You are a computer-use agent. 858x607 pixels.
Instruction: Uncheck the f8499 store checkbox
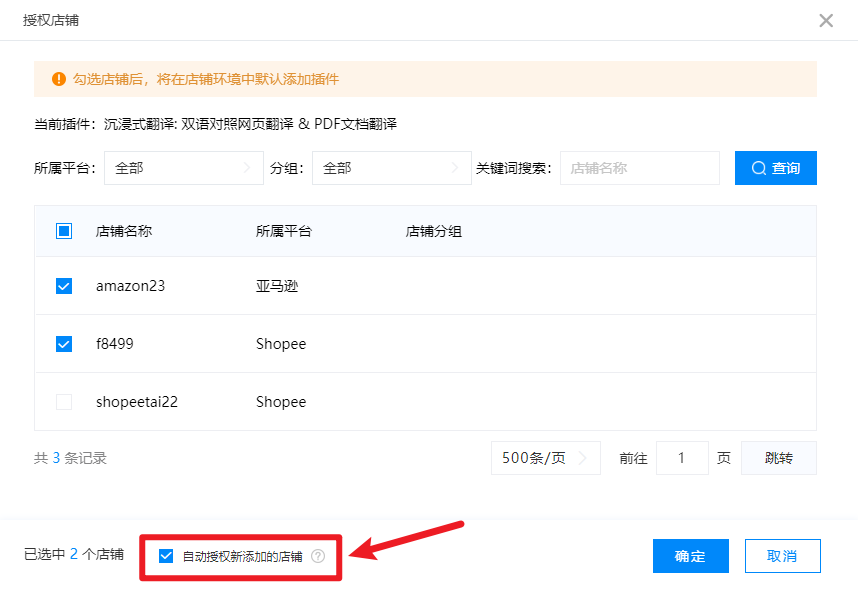click(x=64, y=344)
